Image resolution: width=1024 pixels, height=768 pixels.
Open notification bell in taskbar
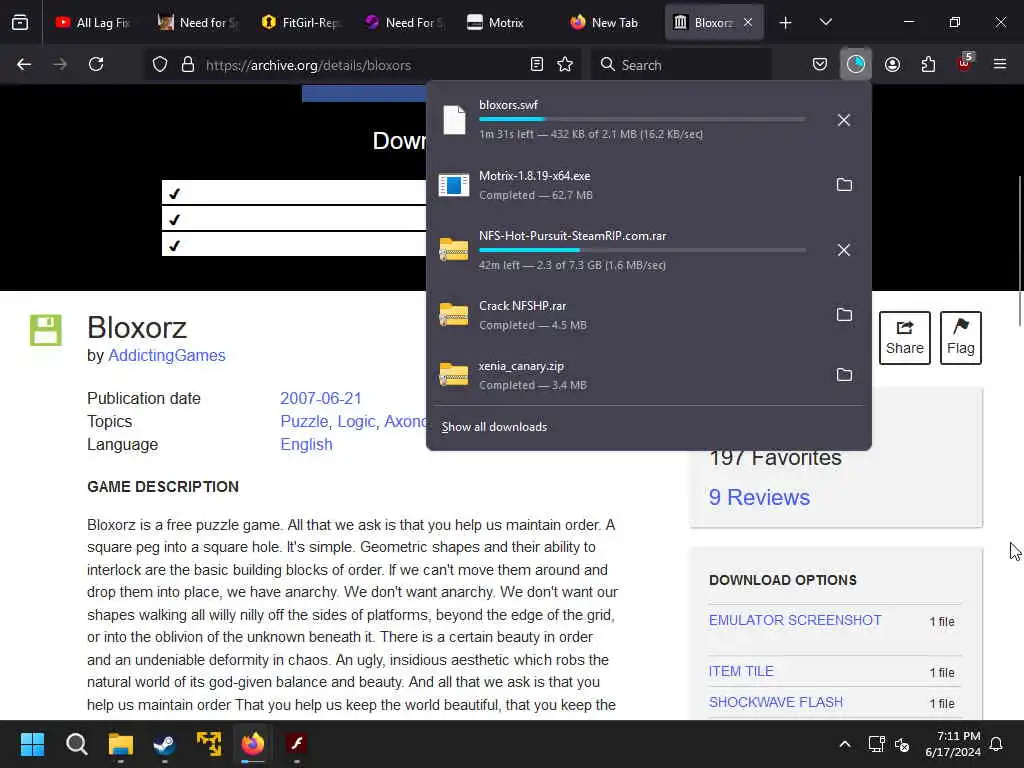click(x=997, y=744)
